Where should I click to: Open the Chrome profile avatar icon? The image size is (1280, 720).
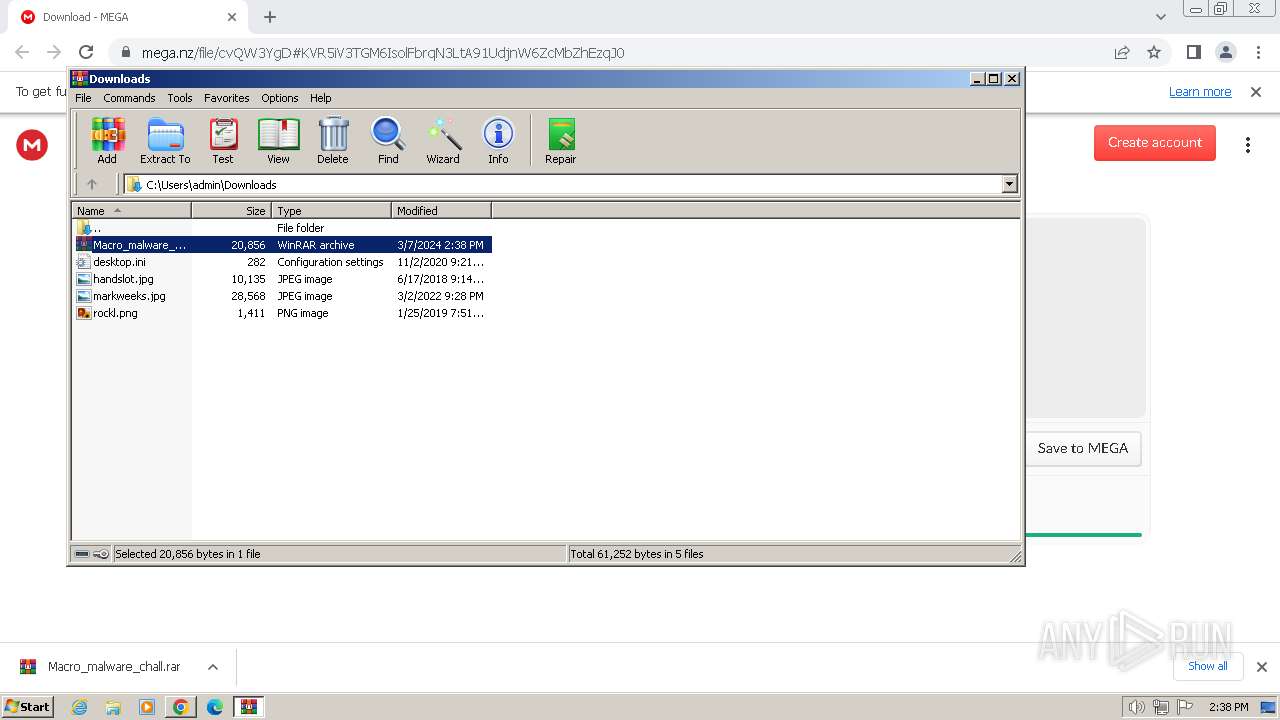coord(1226,52)
